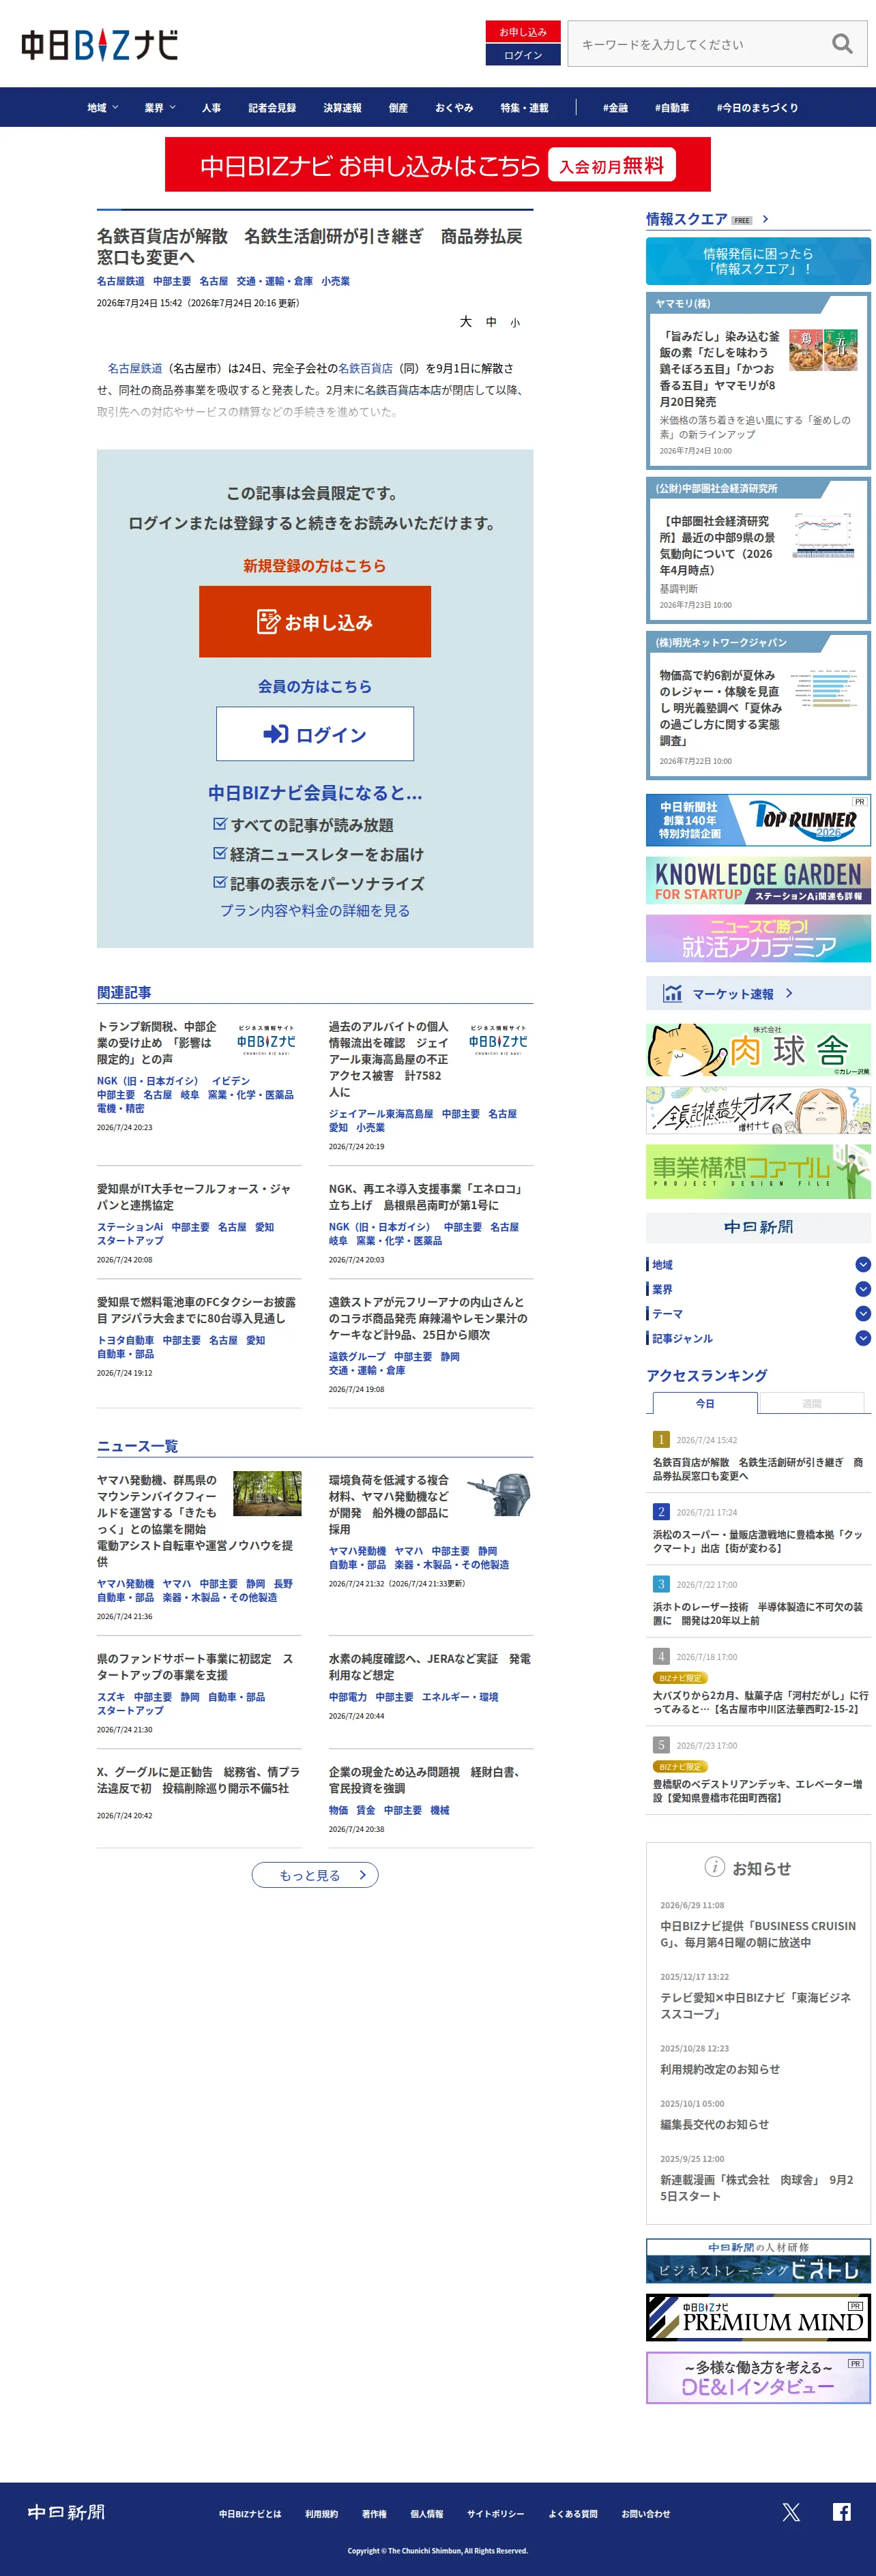Select the medium 中 font size option
Viewport: 876px width, 2576px height.
point(491,322)
